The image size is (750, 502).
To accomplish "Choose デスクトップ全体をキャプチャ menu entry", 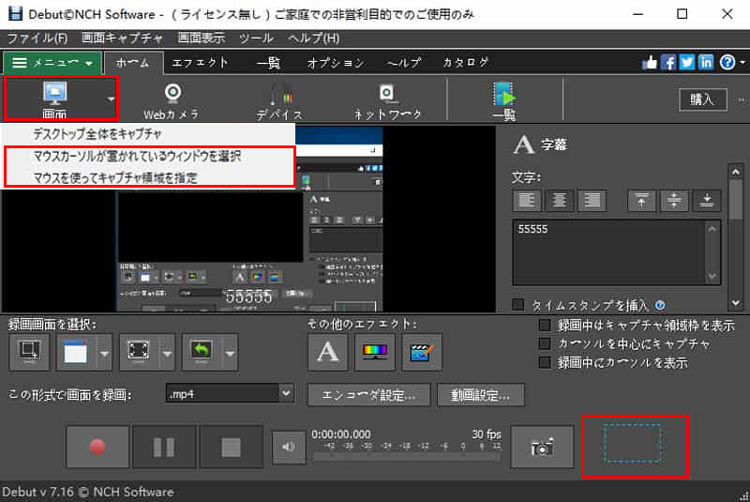I will coord(148,134).
